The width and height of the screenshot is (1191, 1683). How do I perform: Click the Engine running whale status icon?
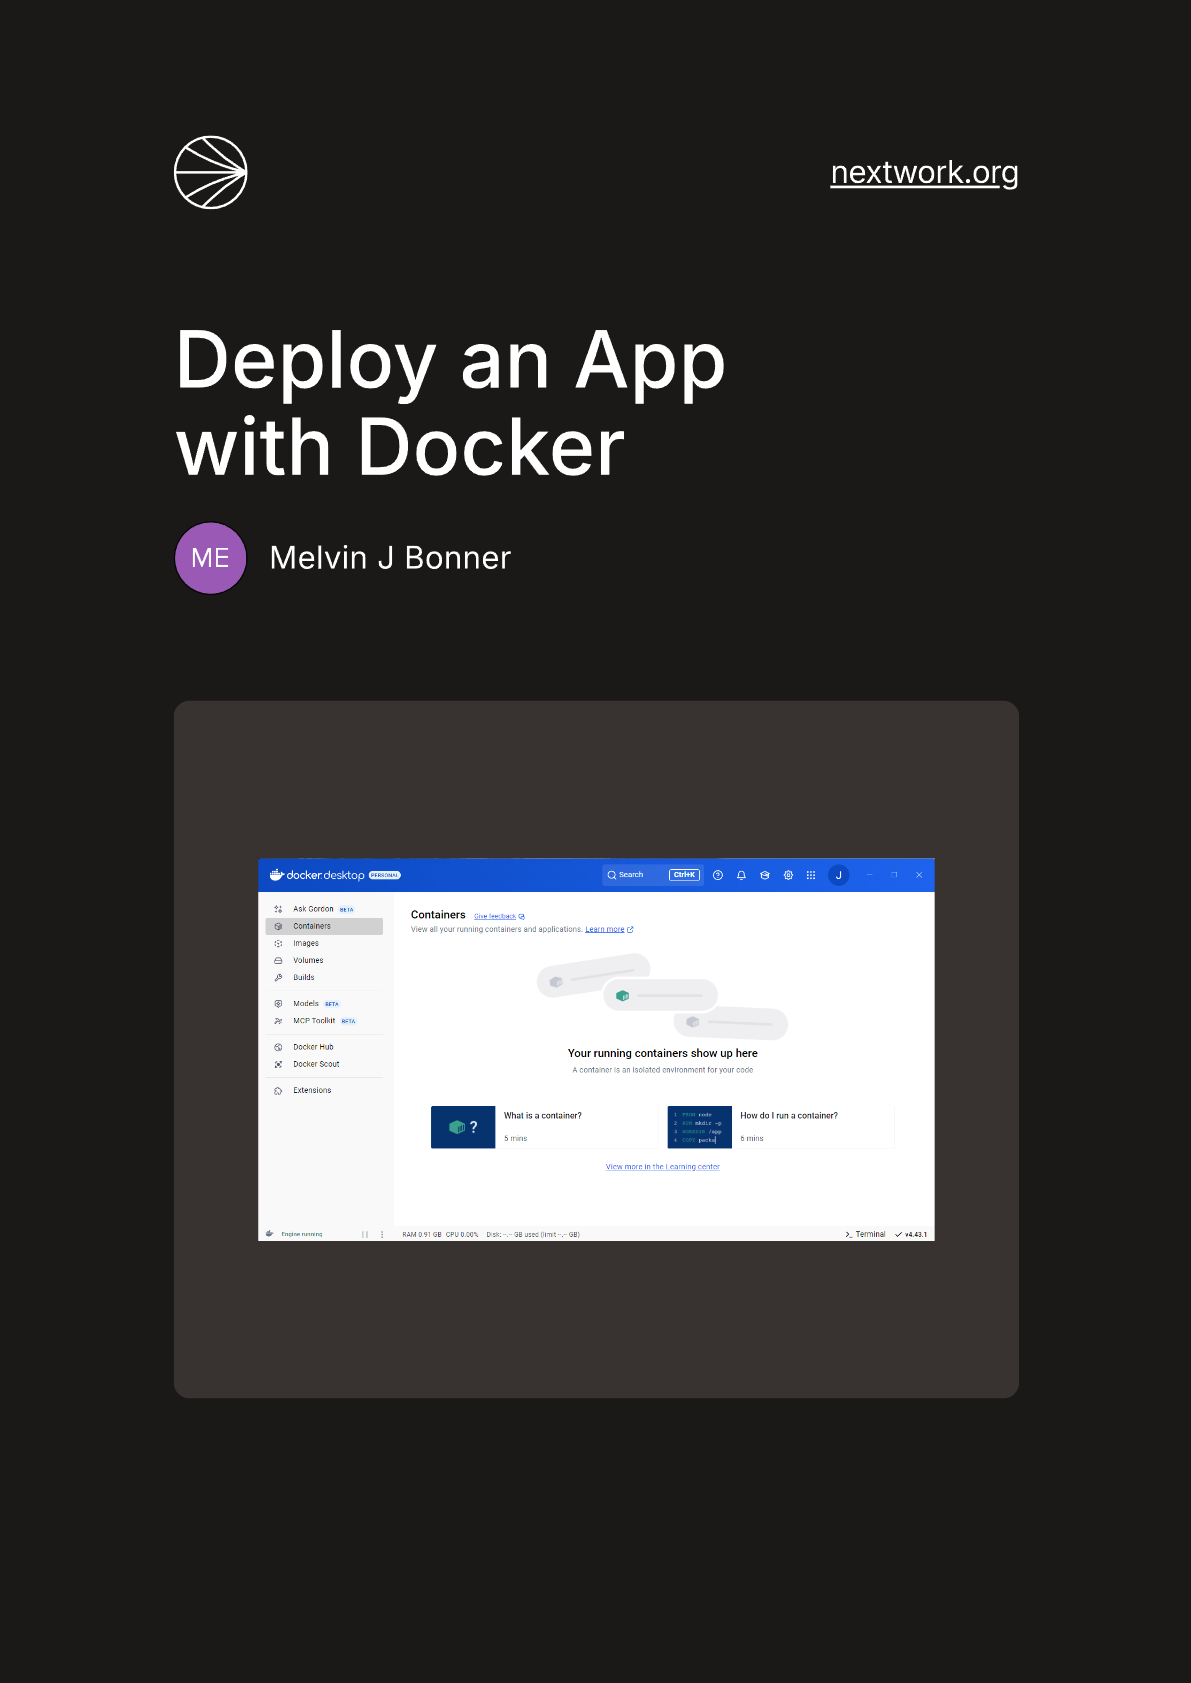point(269,1234)
